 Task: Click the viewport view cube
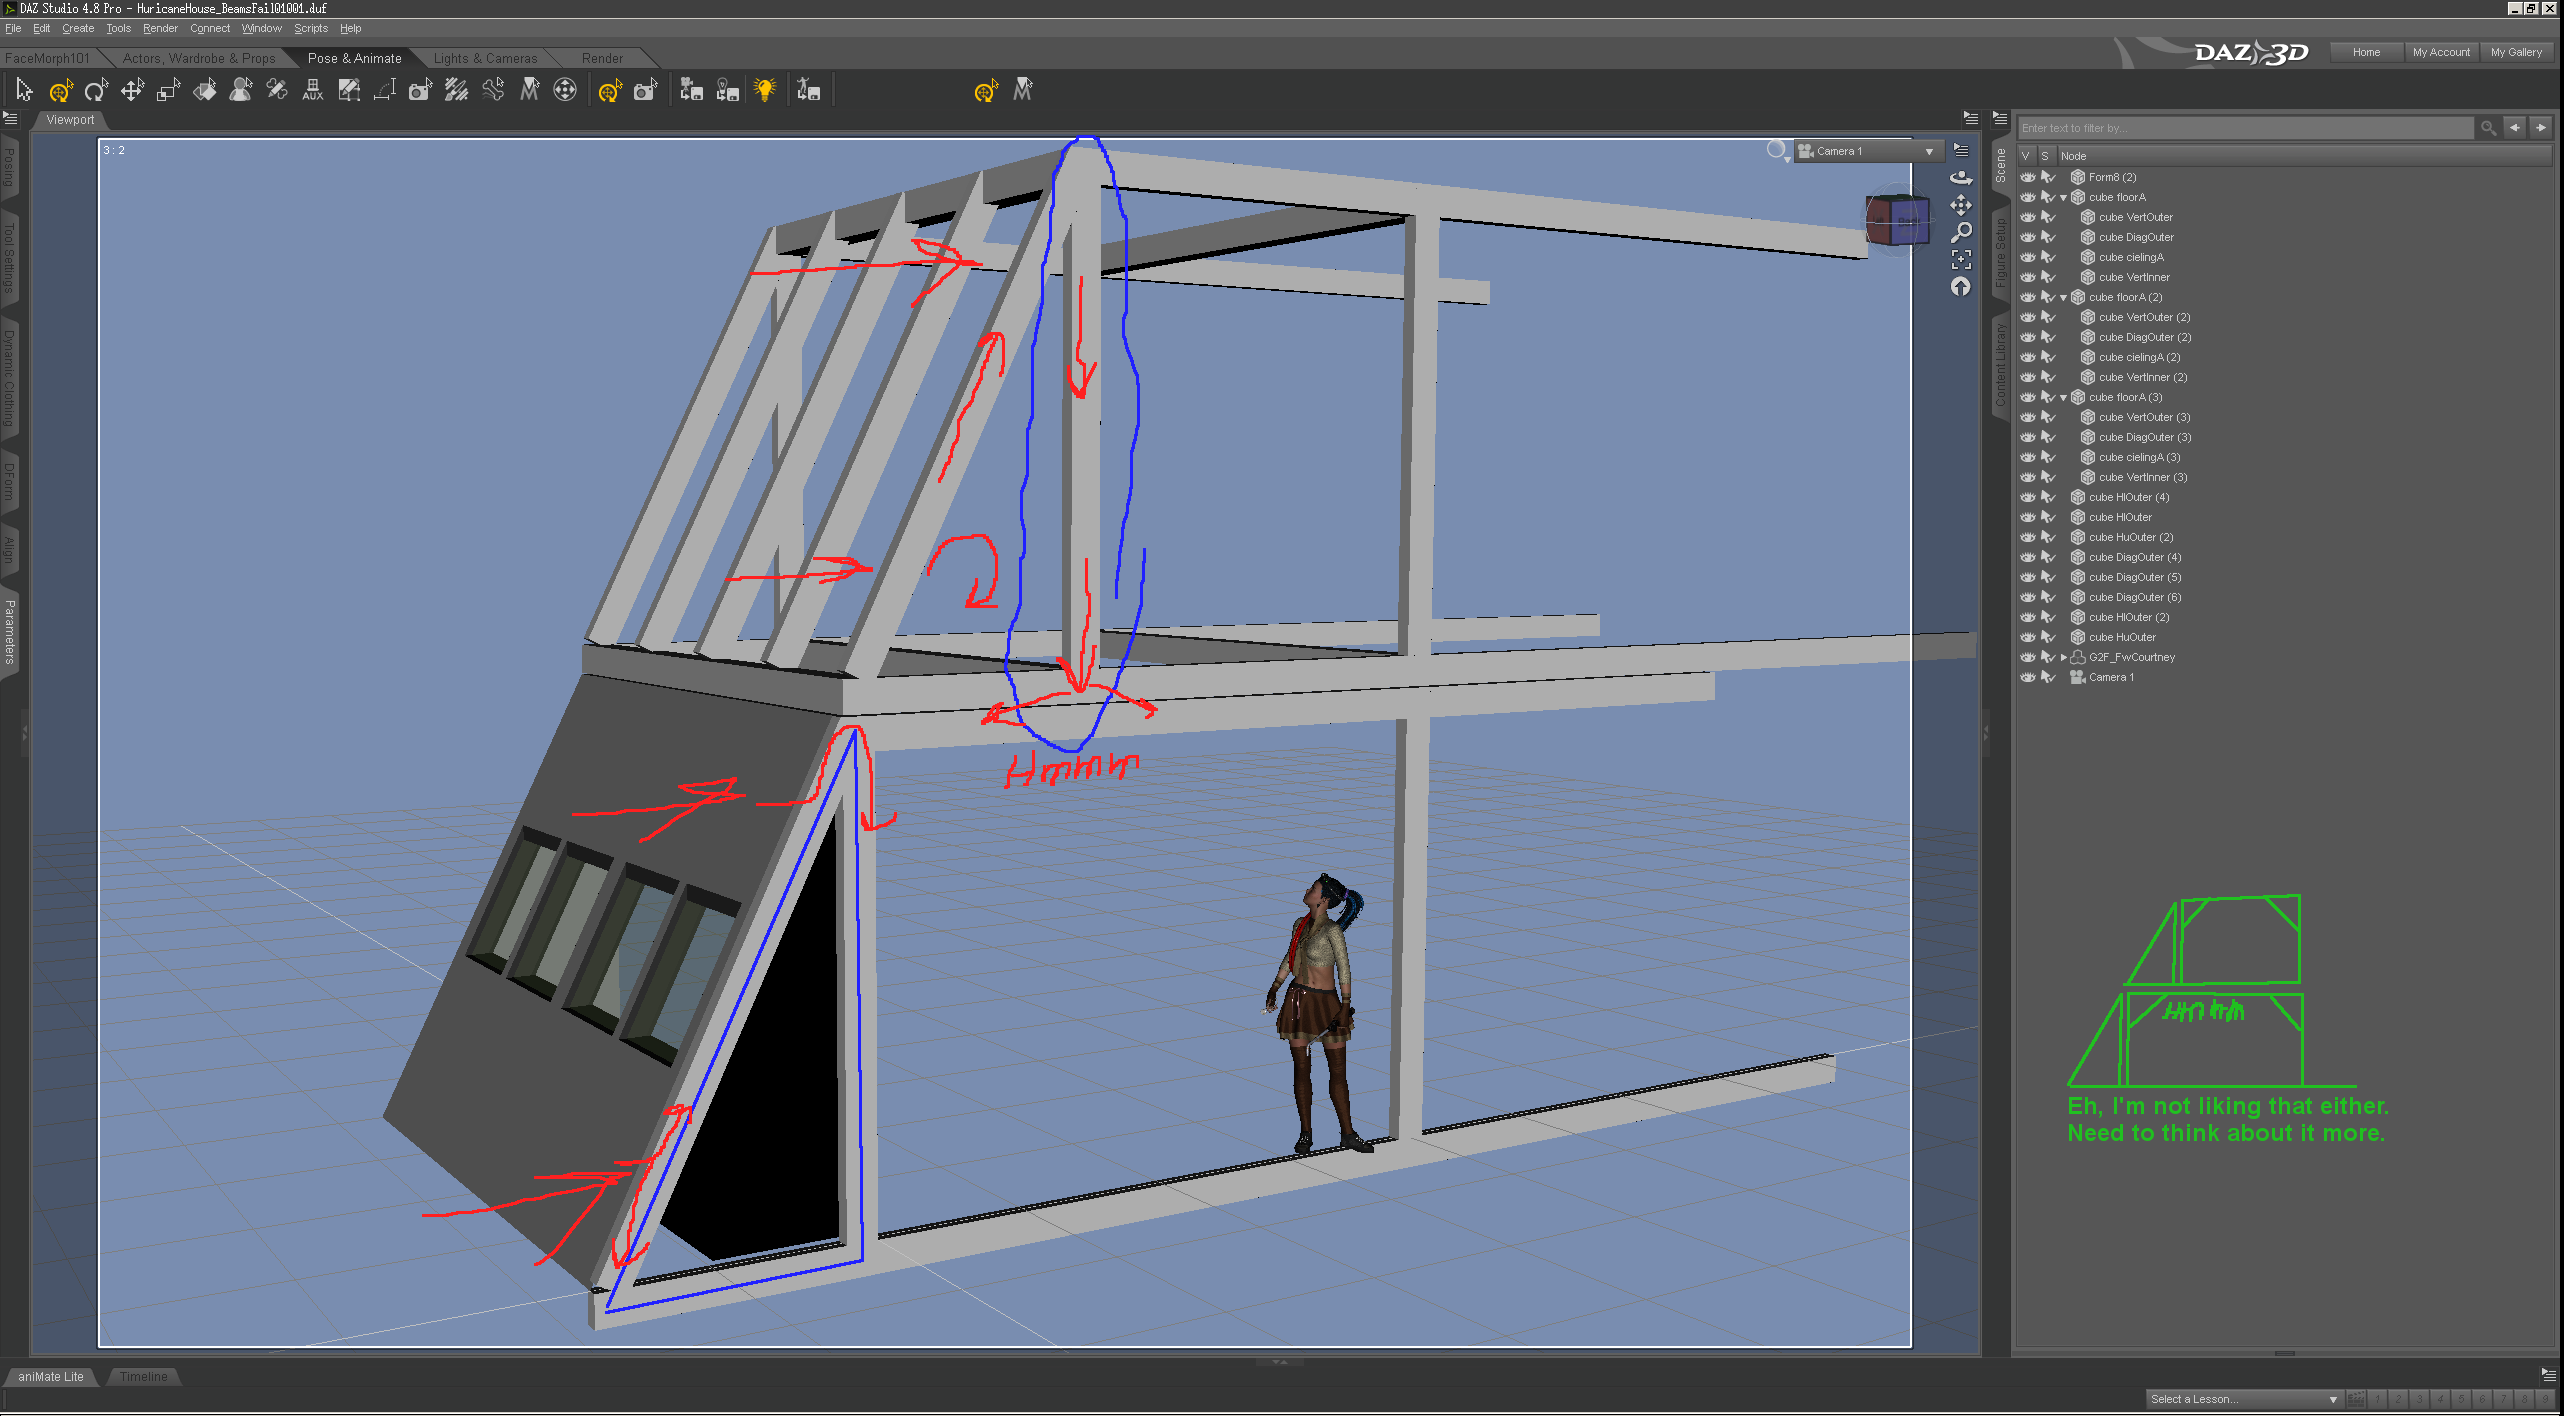pyautogui.click(x=1896, y=221)
